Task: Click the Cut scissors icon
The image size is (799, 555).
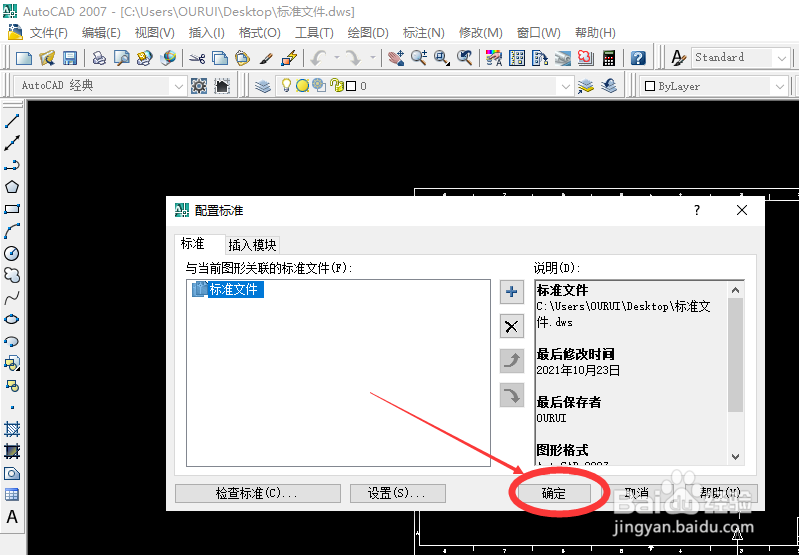Action: click(197, 58)
